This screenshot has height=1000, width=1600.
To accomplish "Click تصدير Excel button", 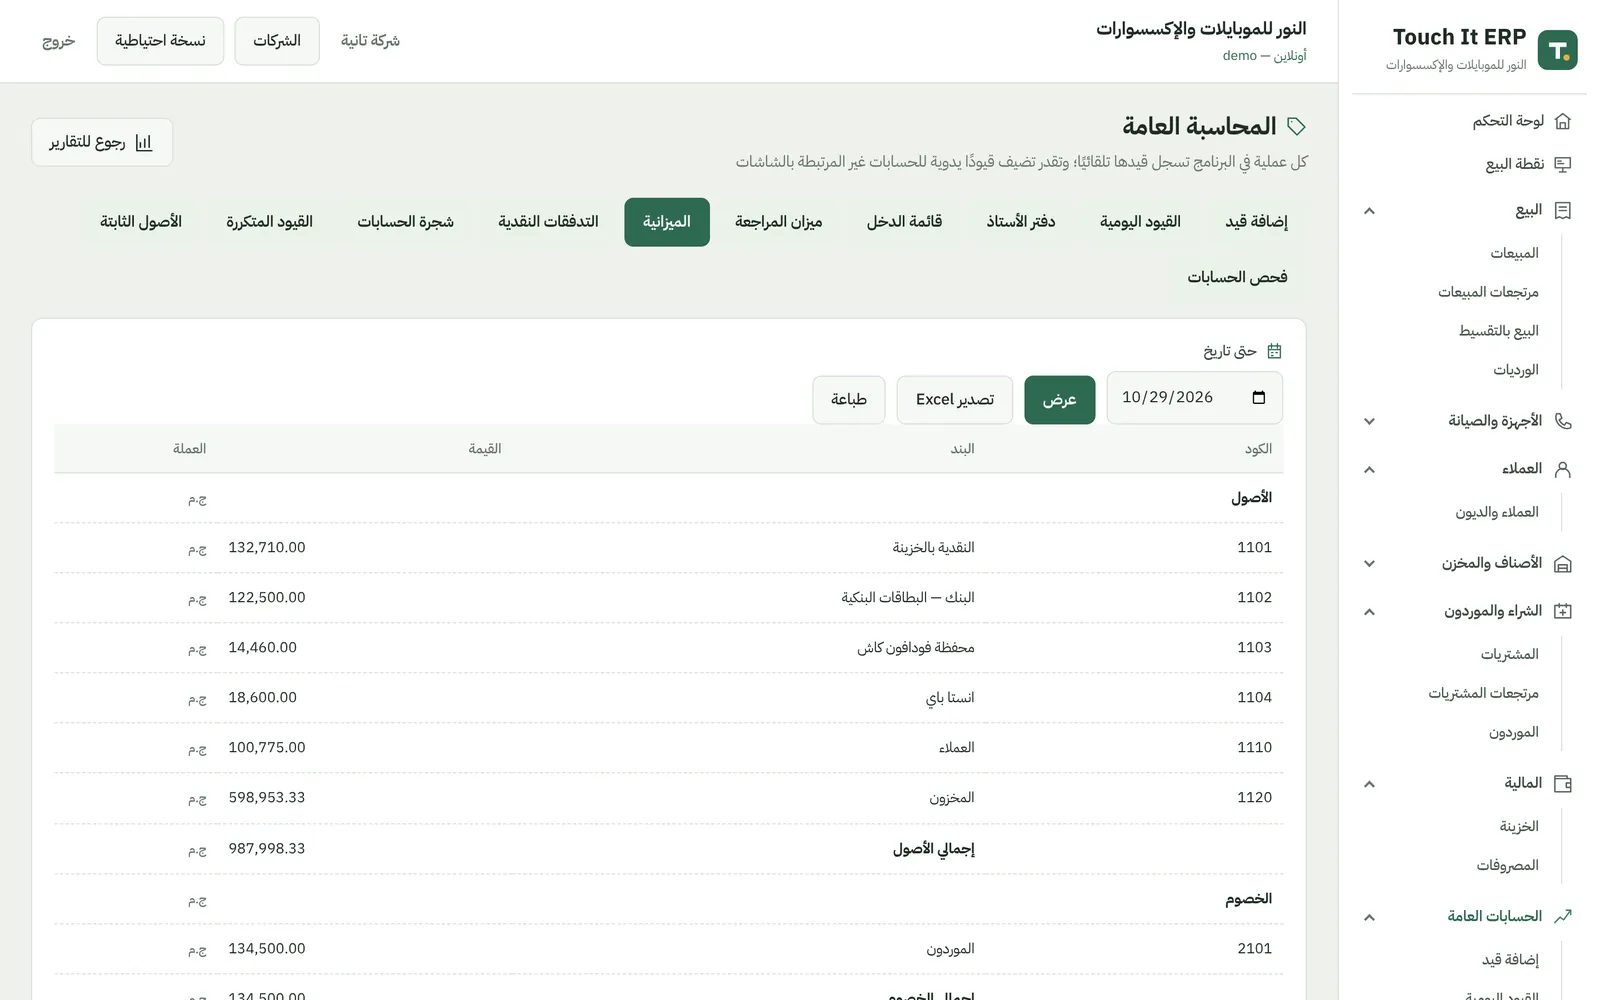I will point(955,400).
